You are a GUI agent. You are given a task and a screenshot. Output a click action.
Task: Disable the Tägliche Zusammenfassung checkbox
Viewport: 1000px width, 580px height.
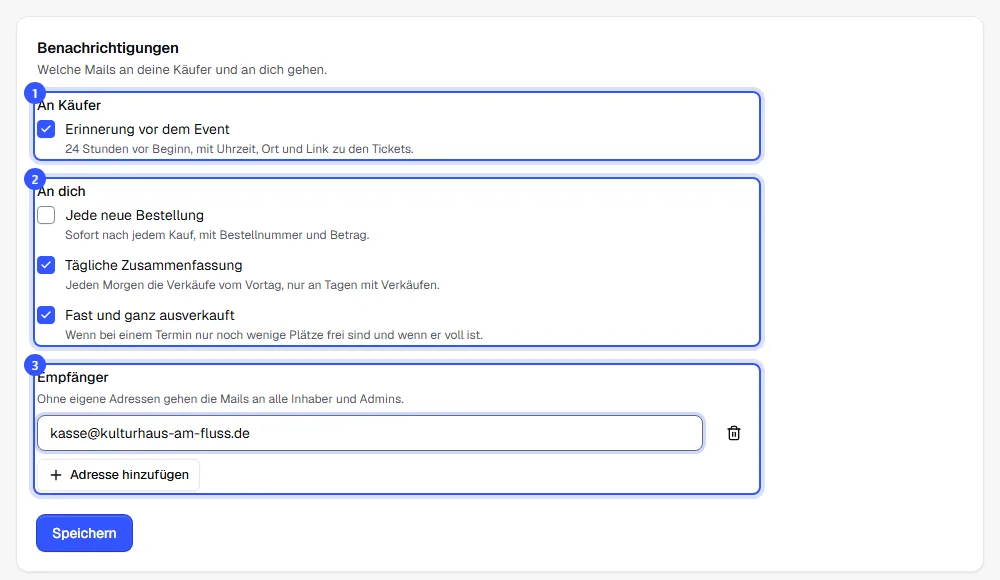click(x=46, y=265)
